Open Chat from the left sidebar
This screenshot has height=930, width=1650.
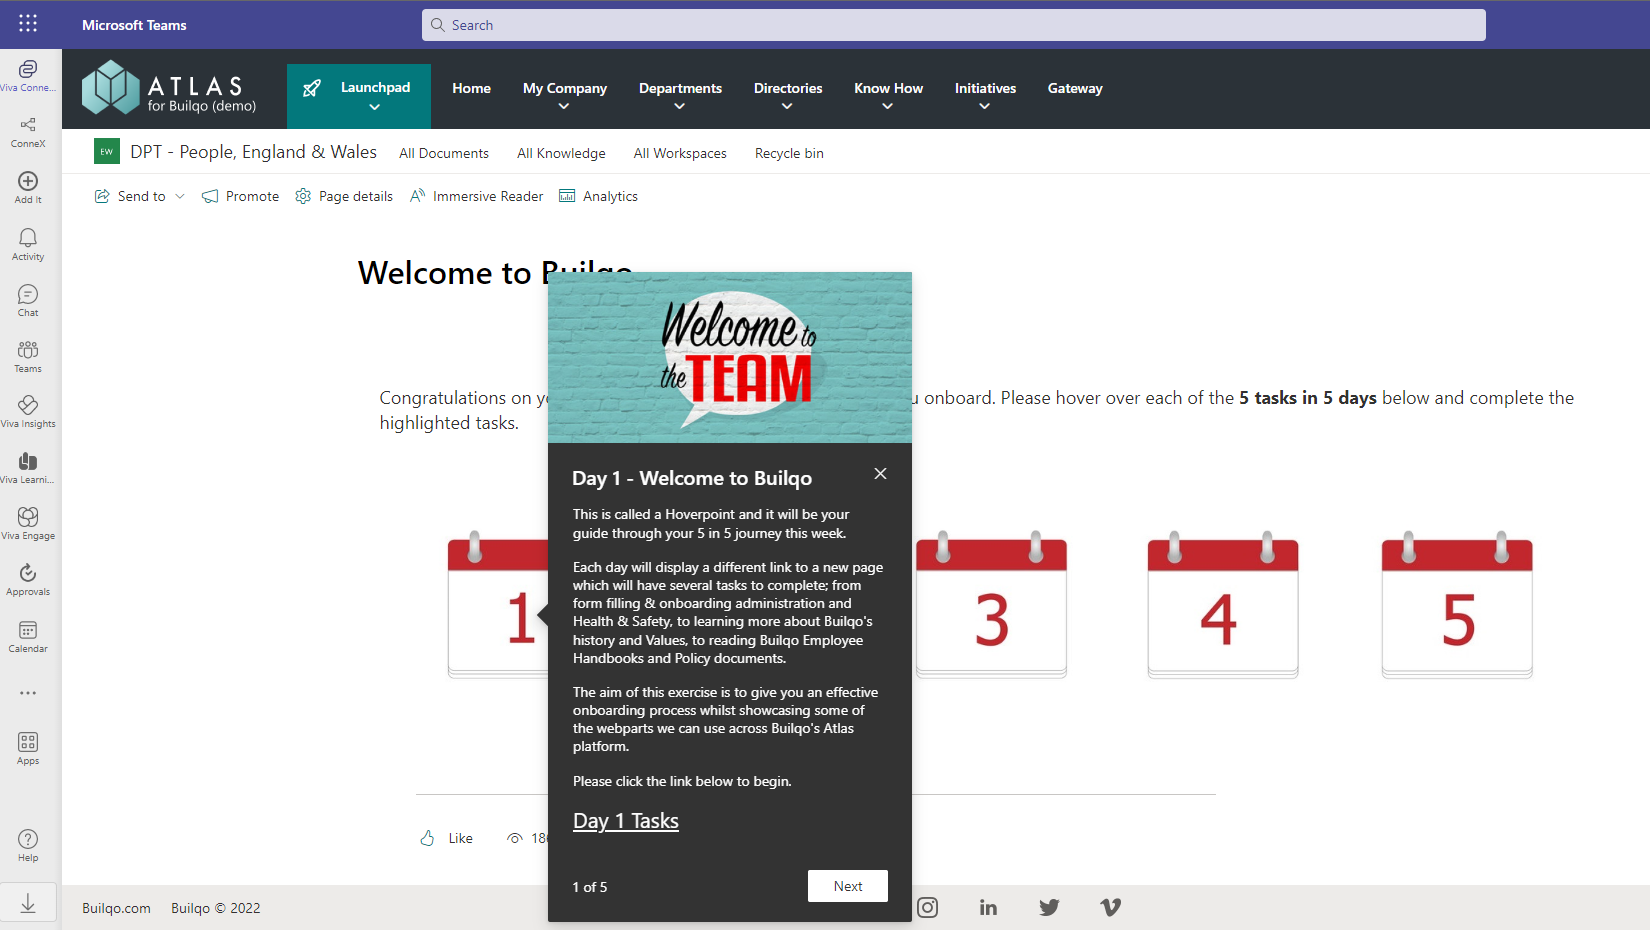[x=28, y=299]
